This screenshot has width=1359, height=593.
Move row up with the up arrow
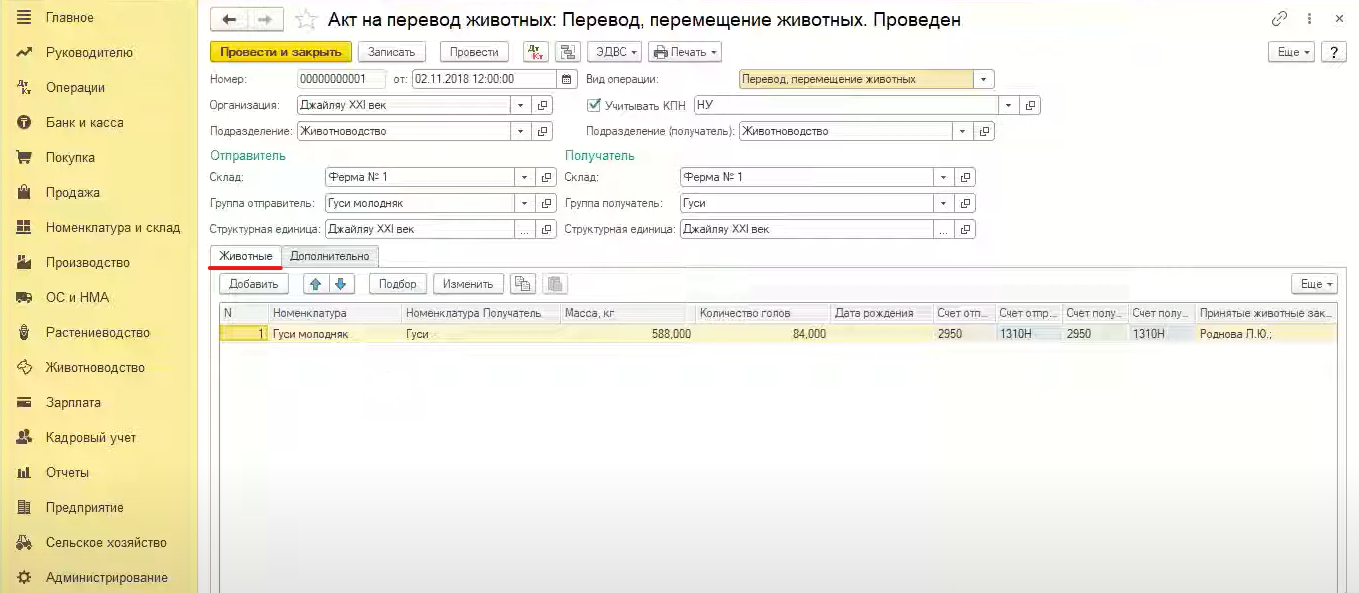[316, 284]
